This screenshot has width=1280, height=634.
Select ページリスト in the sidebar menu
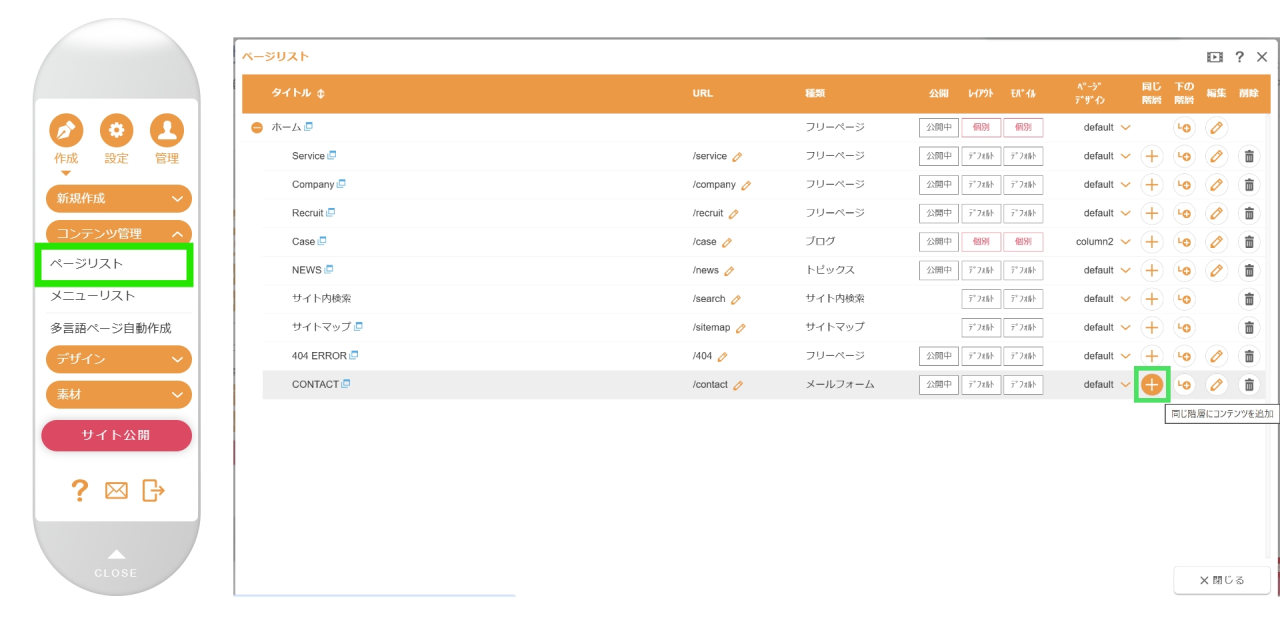pos(112,264)
